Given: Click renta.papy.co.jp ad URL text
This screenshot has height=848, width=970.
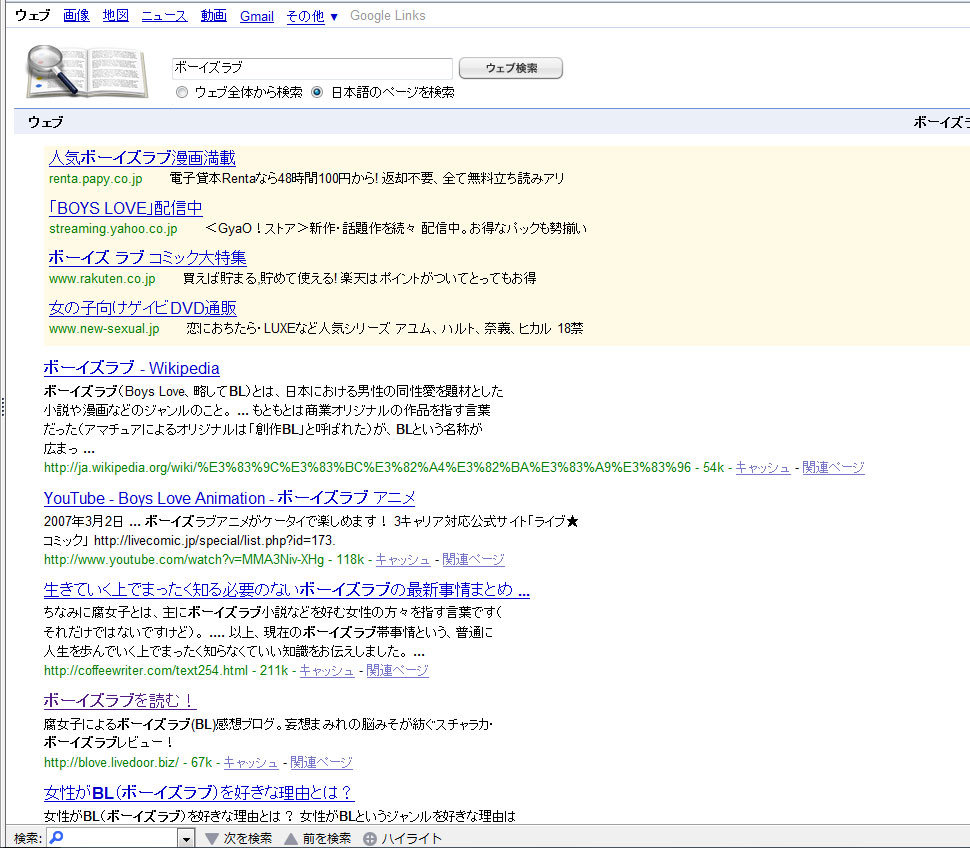Looking at the screenshot, I should coord(96,179).
